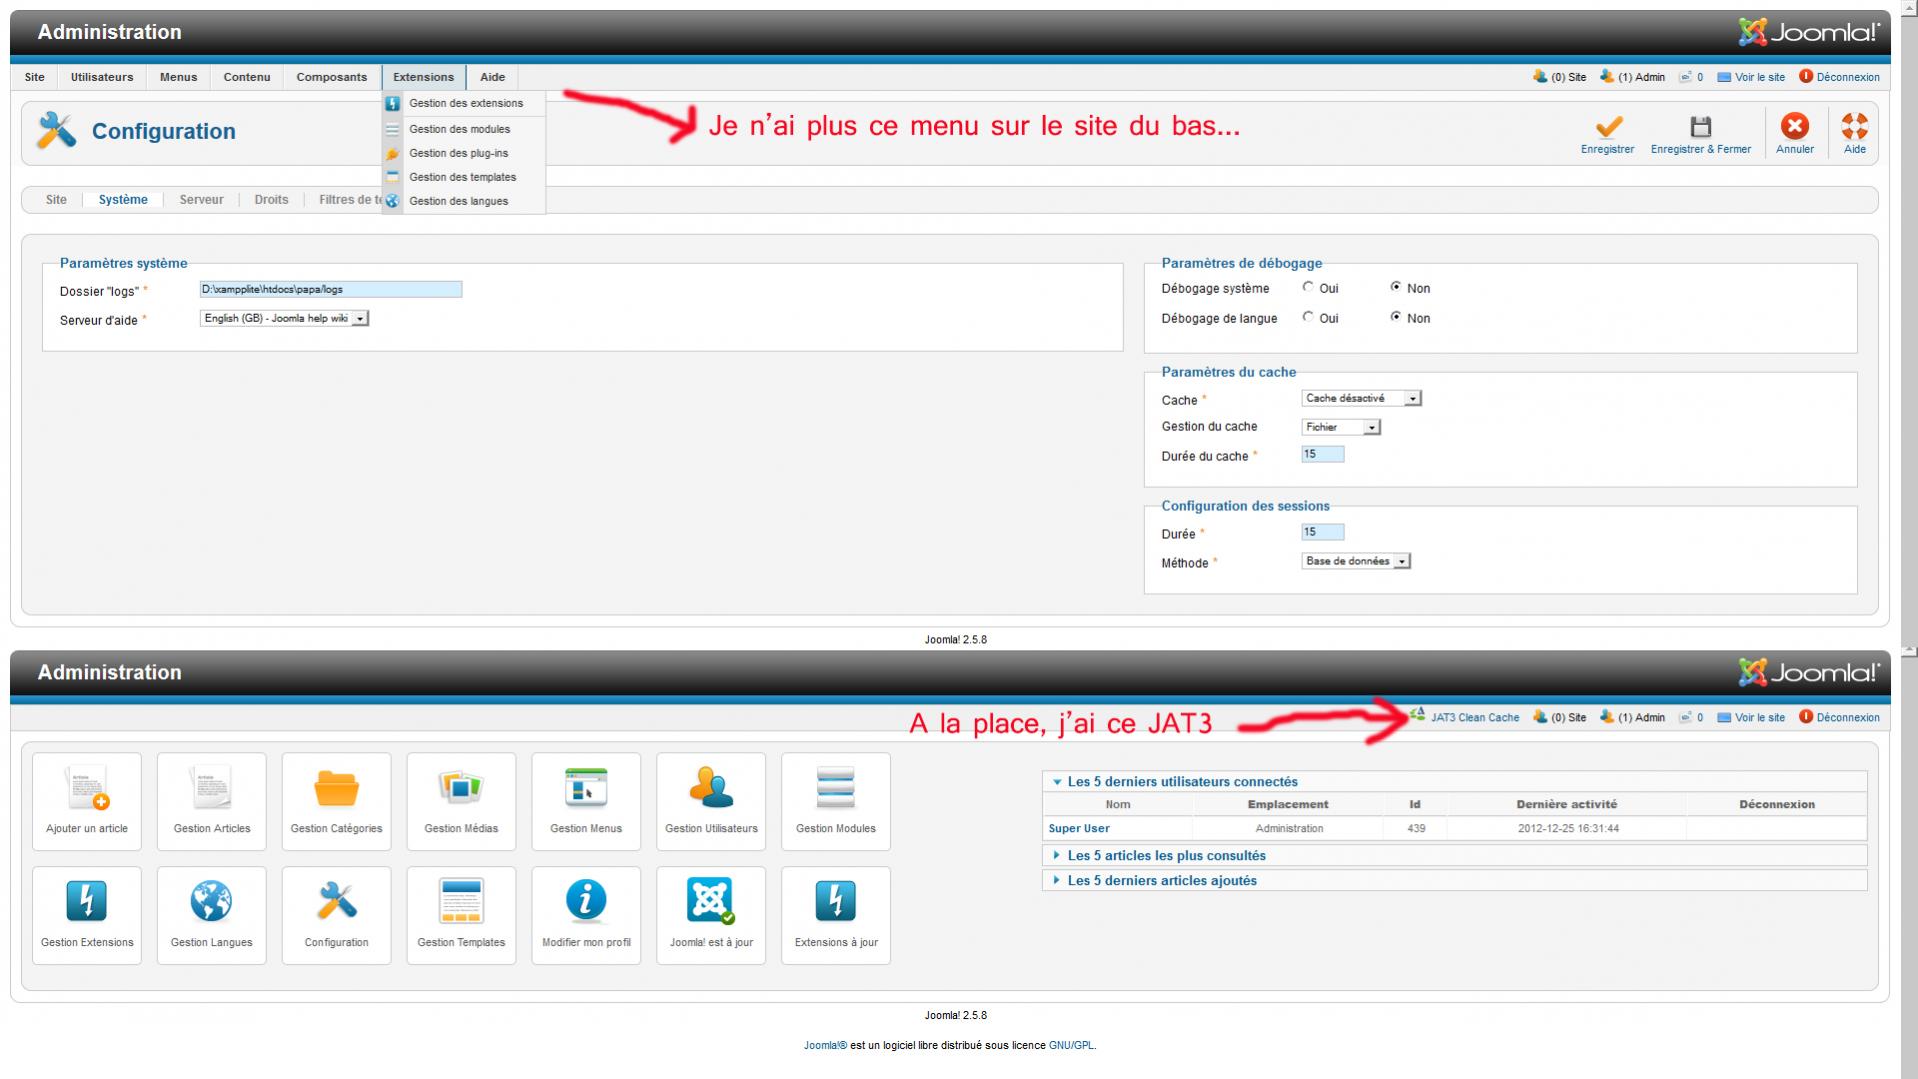Open the Extensions menu
The width and height of the screenshot is (1918, 1079).
[424, 77]
